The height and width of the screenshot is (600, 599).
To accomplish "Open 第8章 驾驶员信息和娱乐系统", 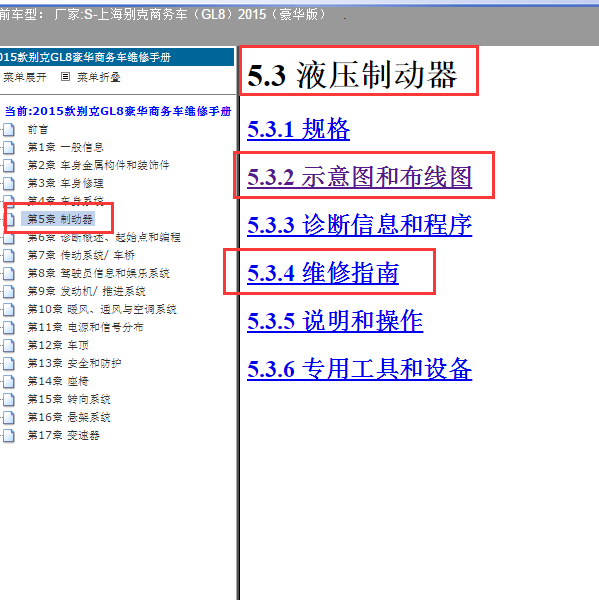I will 98,273.
